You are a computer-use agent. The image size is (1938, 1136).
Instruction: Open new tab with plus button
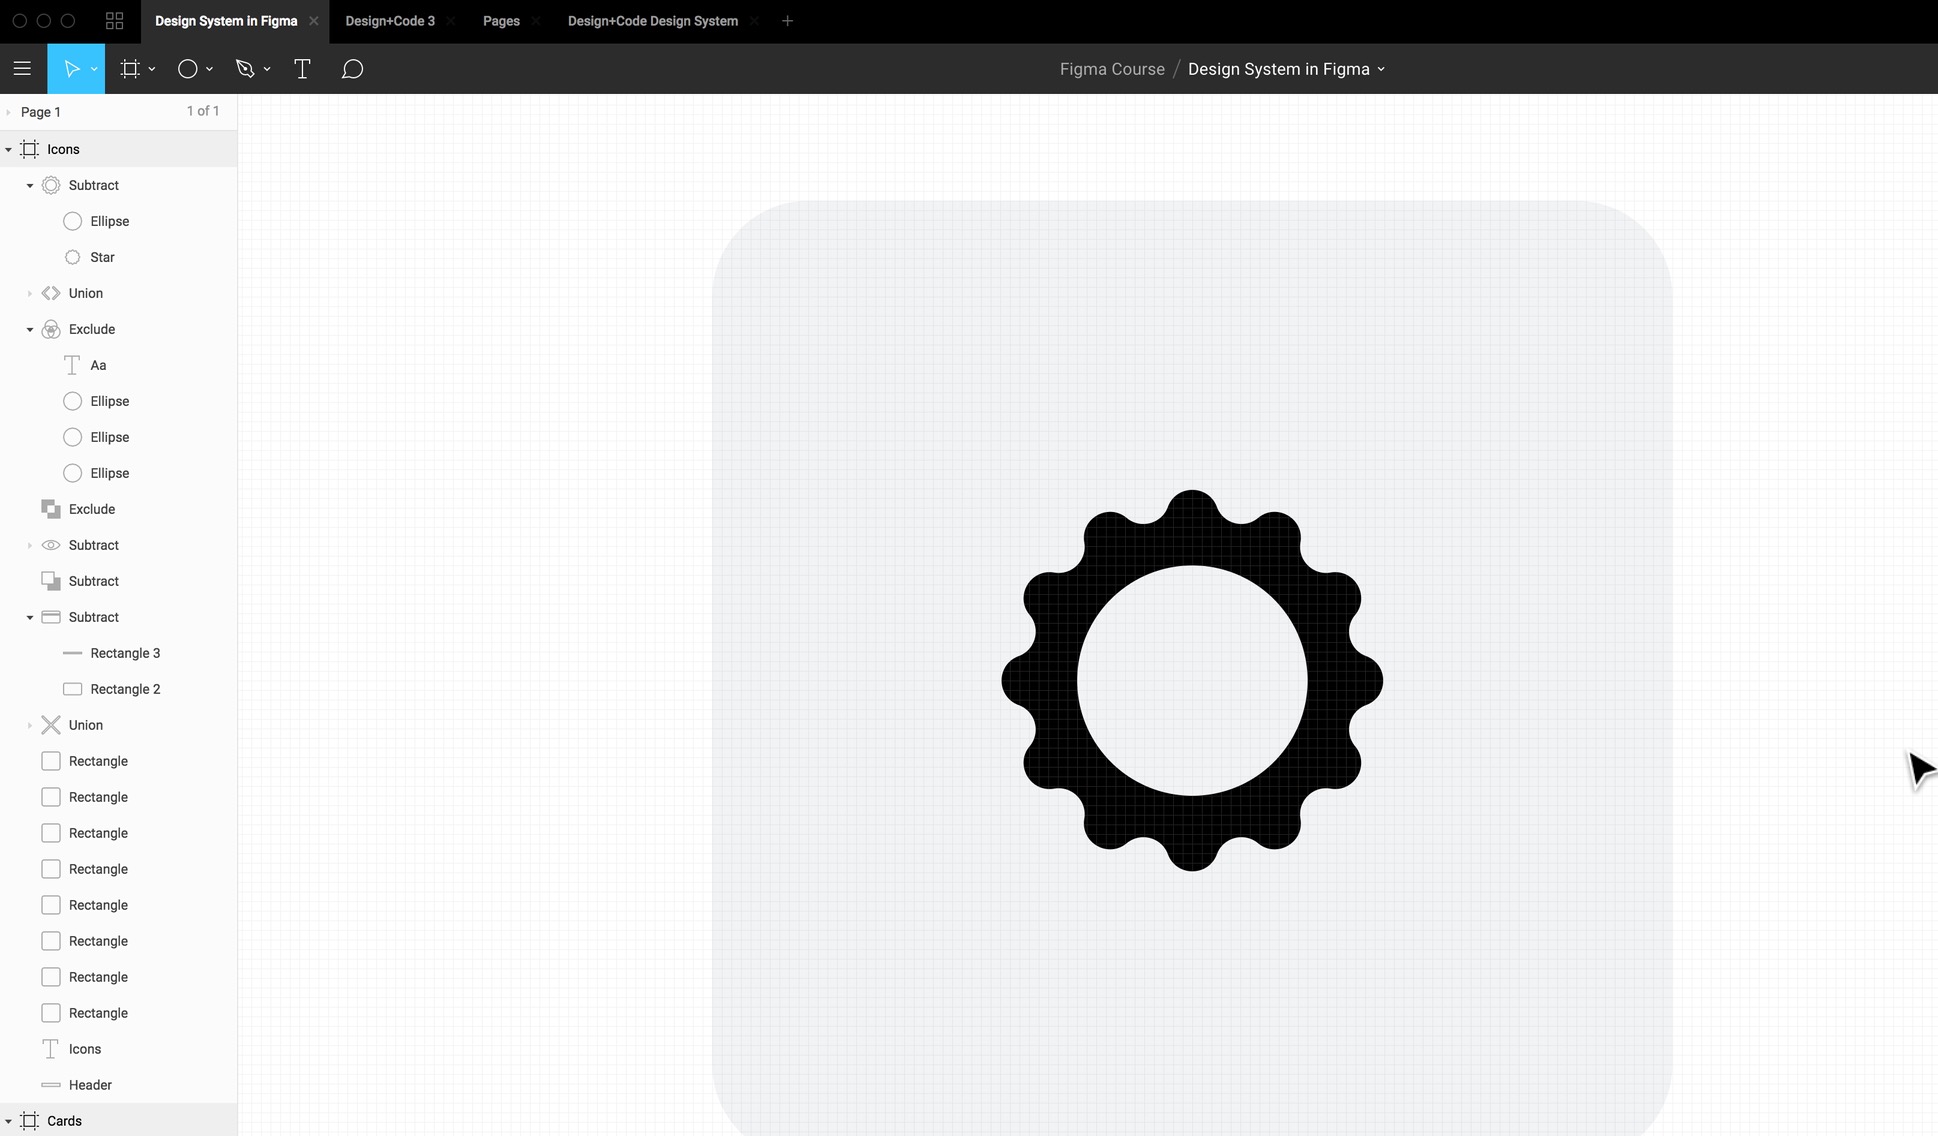[x=787, y=21]
